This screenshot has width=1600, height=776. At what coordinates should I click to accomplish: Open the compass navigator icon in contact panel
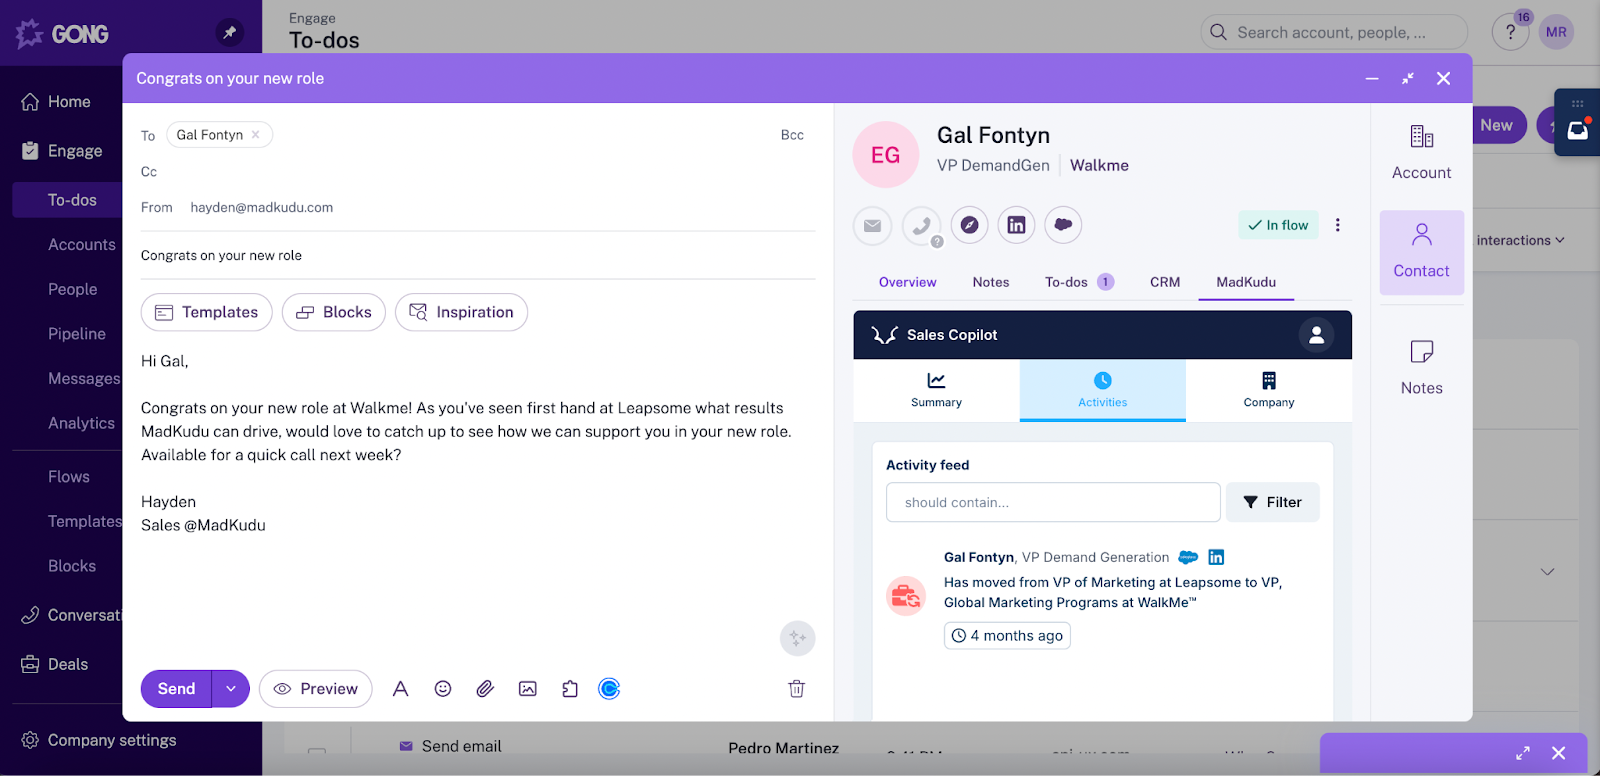[969, 225]
